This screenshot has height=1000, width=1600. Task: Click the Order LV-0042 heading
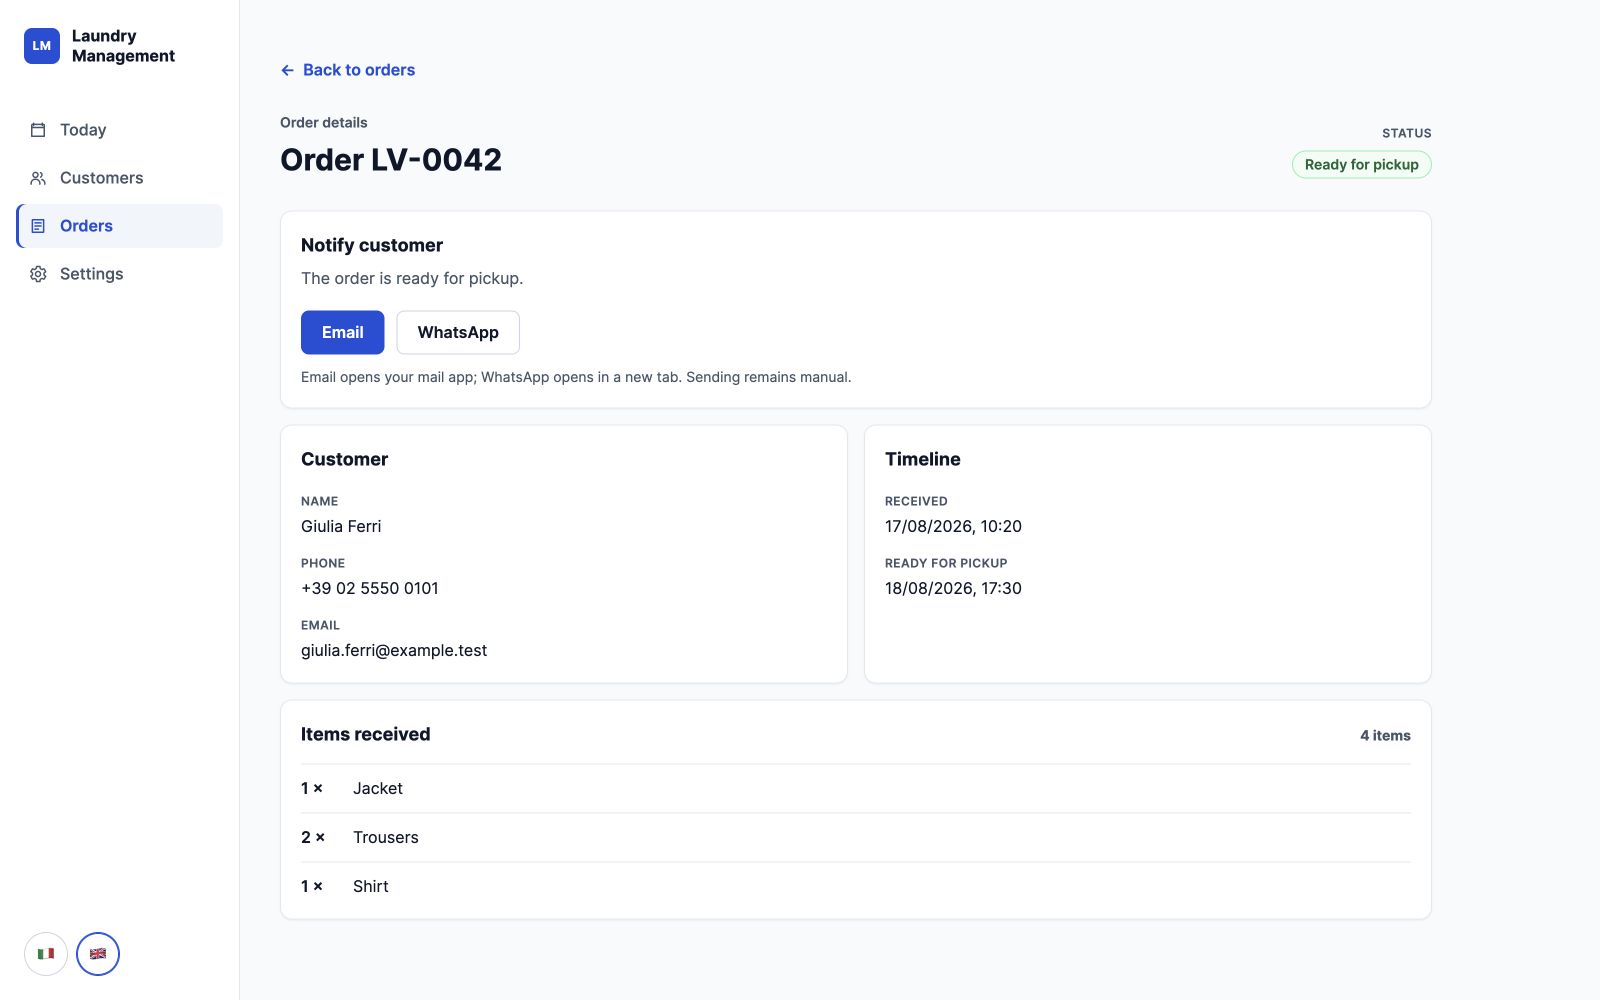click(x=391, y=160)
